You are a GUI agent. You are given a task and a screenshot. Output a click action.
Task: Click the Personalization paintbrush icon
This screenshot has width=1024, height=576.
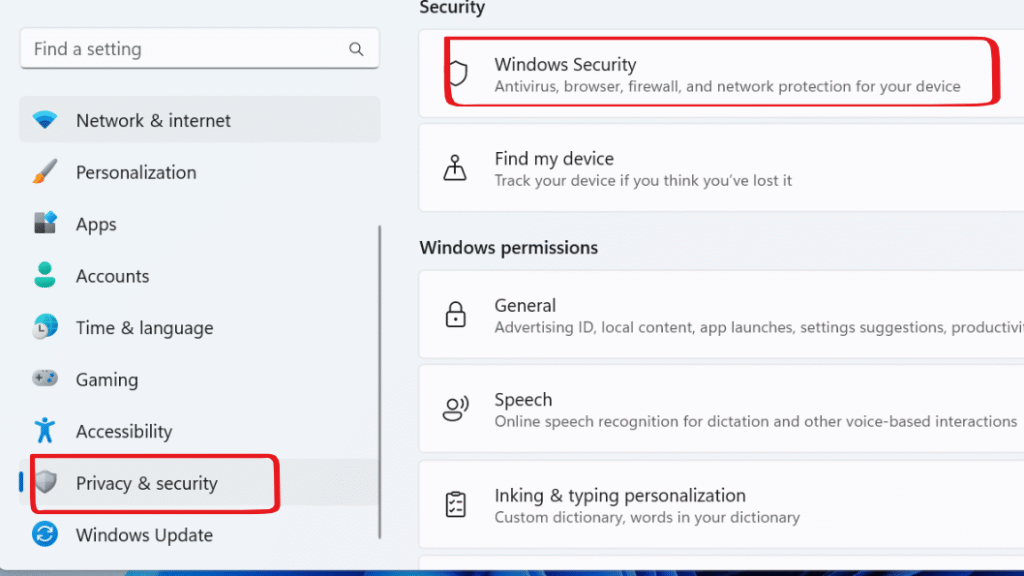45,172
